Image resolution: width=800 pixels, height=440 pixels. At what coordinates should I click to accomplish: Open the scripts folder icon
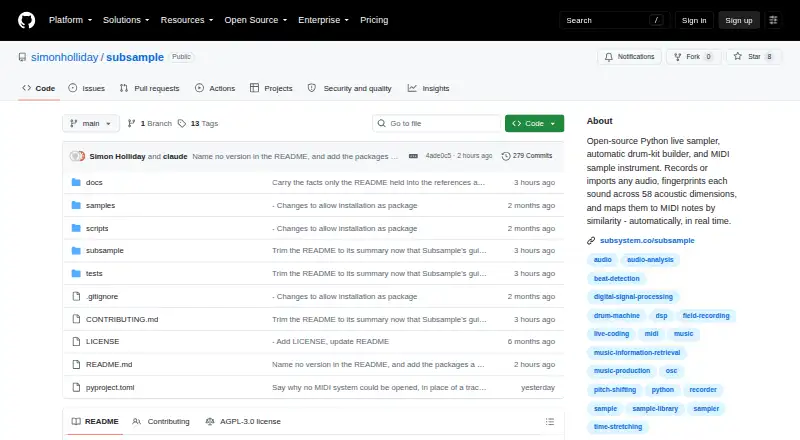(x=76, y=228)
